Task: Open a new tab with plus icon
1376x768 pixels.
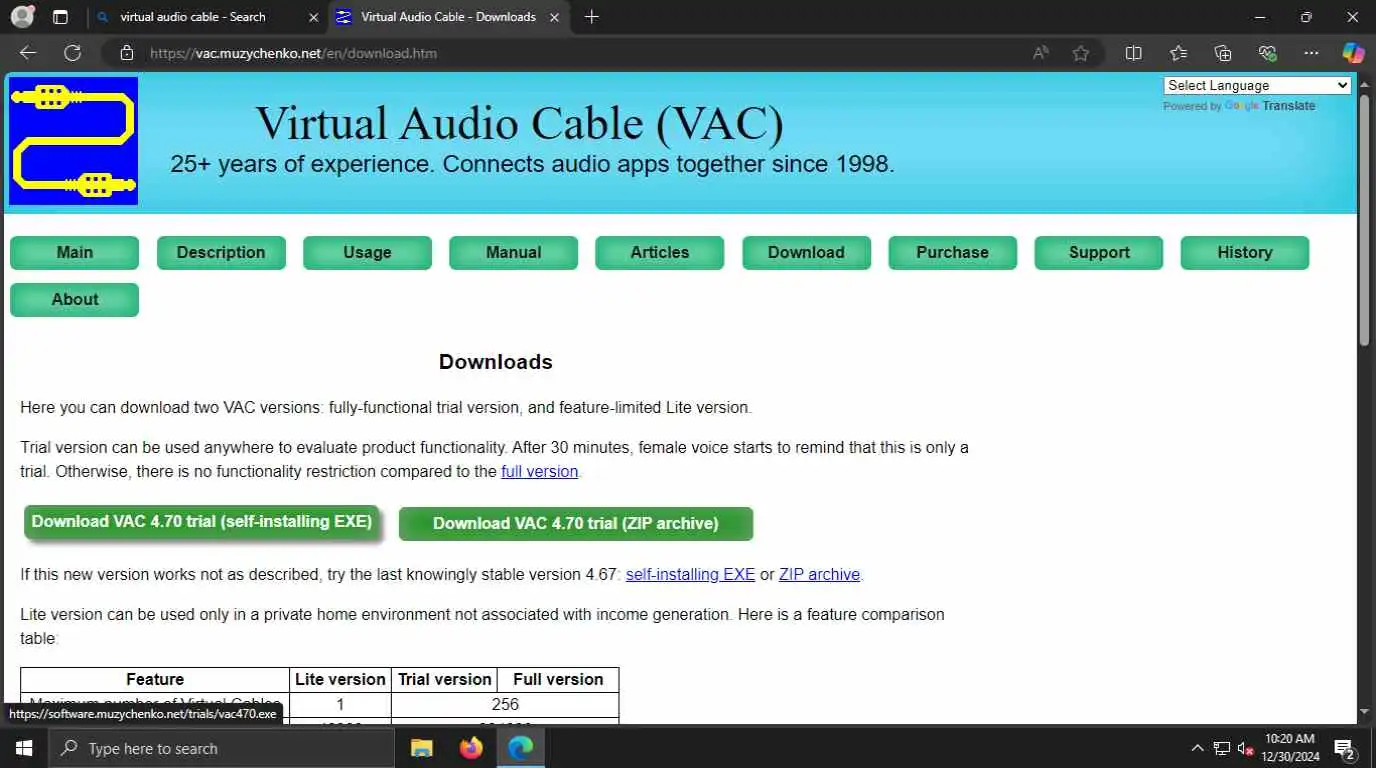Action: [591, 17]
